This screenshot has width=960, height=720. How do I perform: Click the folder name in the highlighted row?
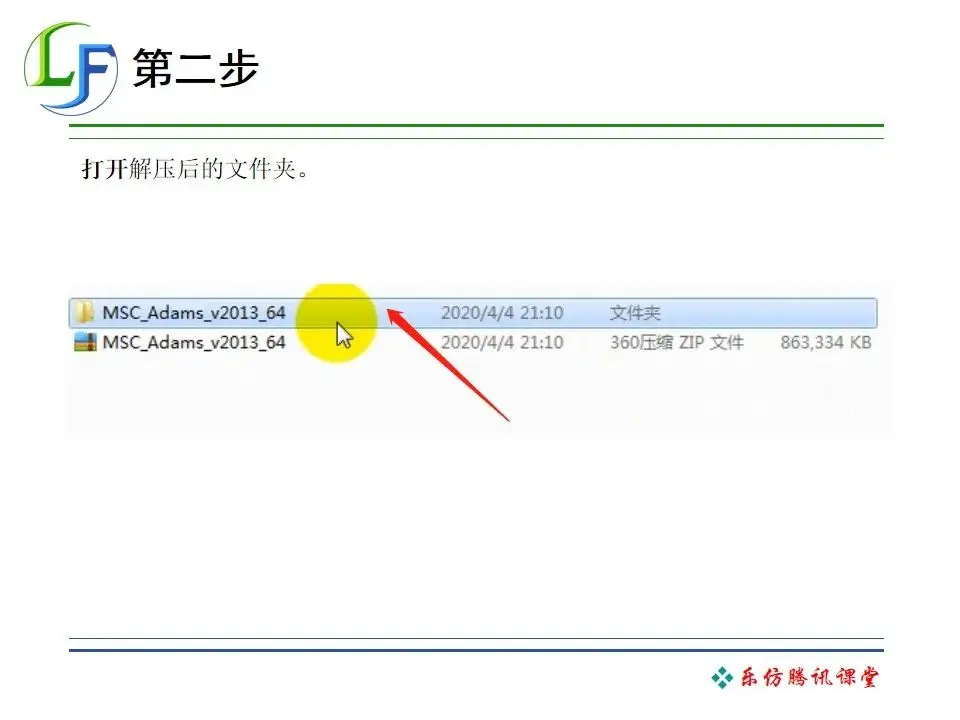(194, 313)
